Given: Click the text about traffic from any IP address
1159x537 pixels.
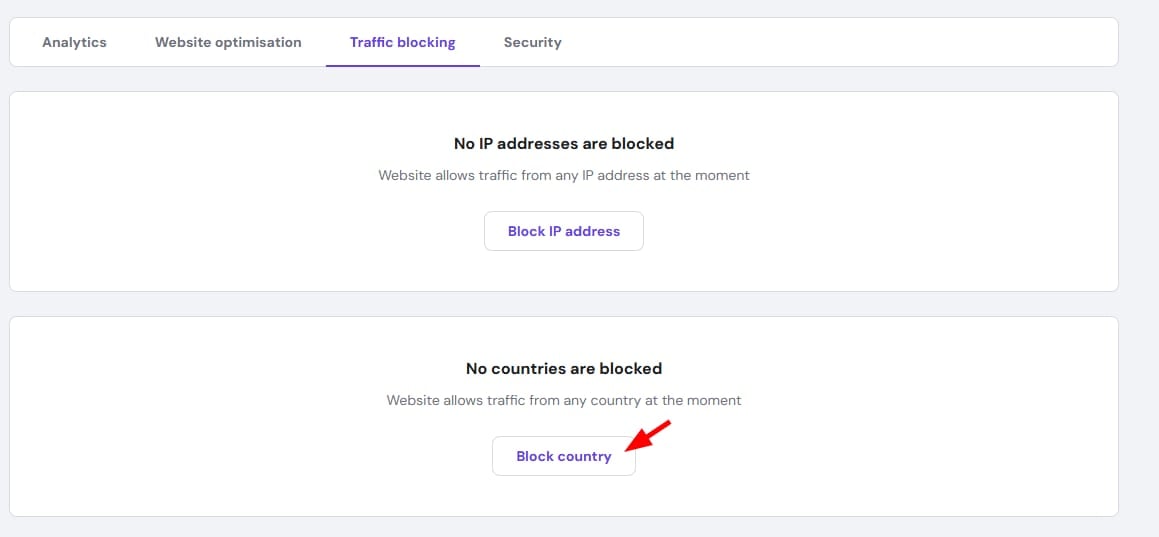Looking at the screenshot, I should 564,176.
